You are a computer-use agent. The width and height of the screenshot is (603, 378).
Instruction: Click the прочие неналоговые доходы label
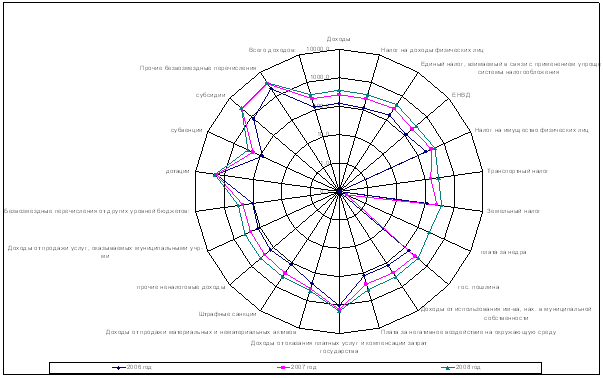click(181, 287)
